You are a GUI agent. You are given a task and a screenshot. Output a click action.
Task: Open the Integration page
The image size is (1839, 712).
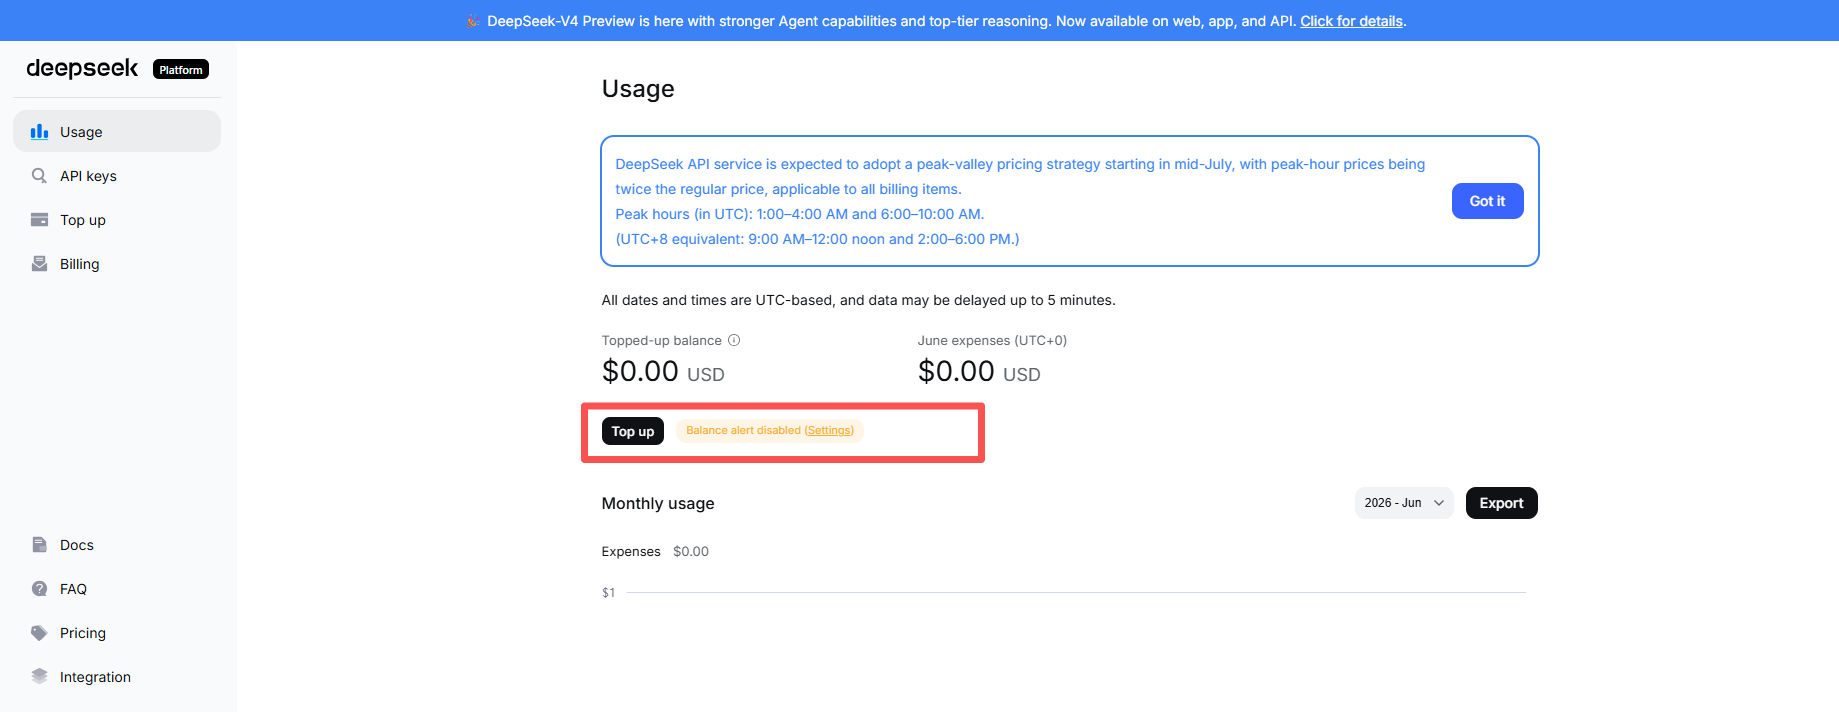point(117,677)
